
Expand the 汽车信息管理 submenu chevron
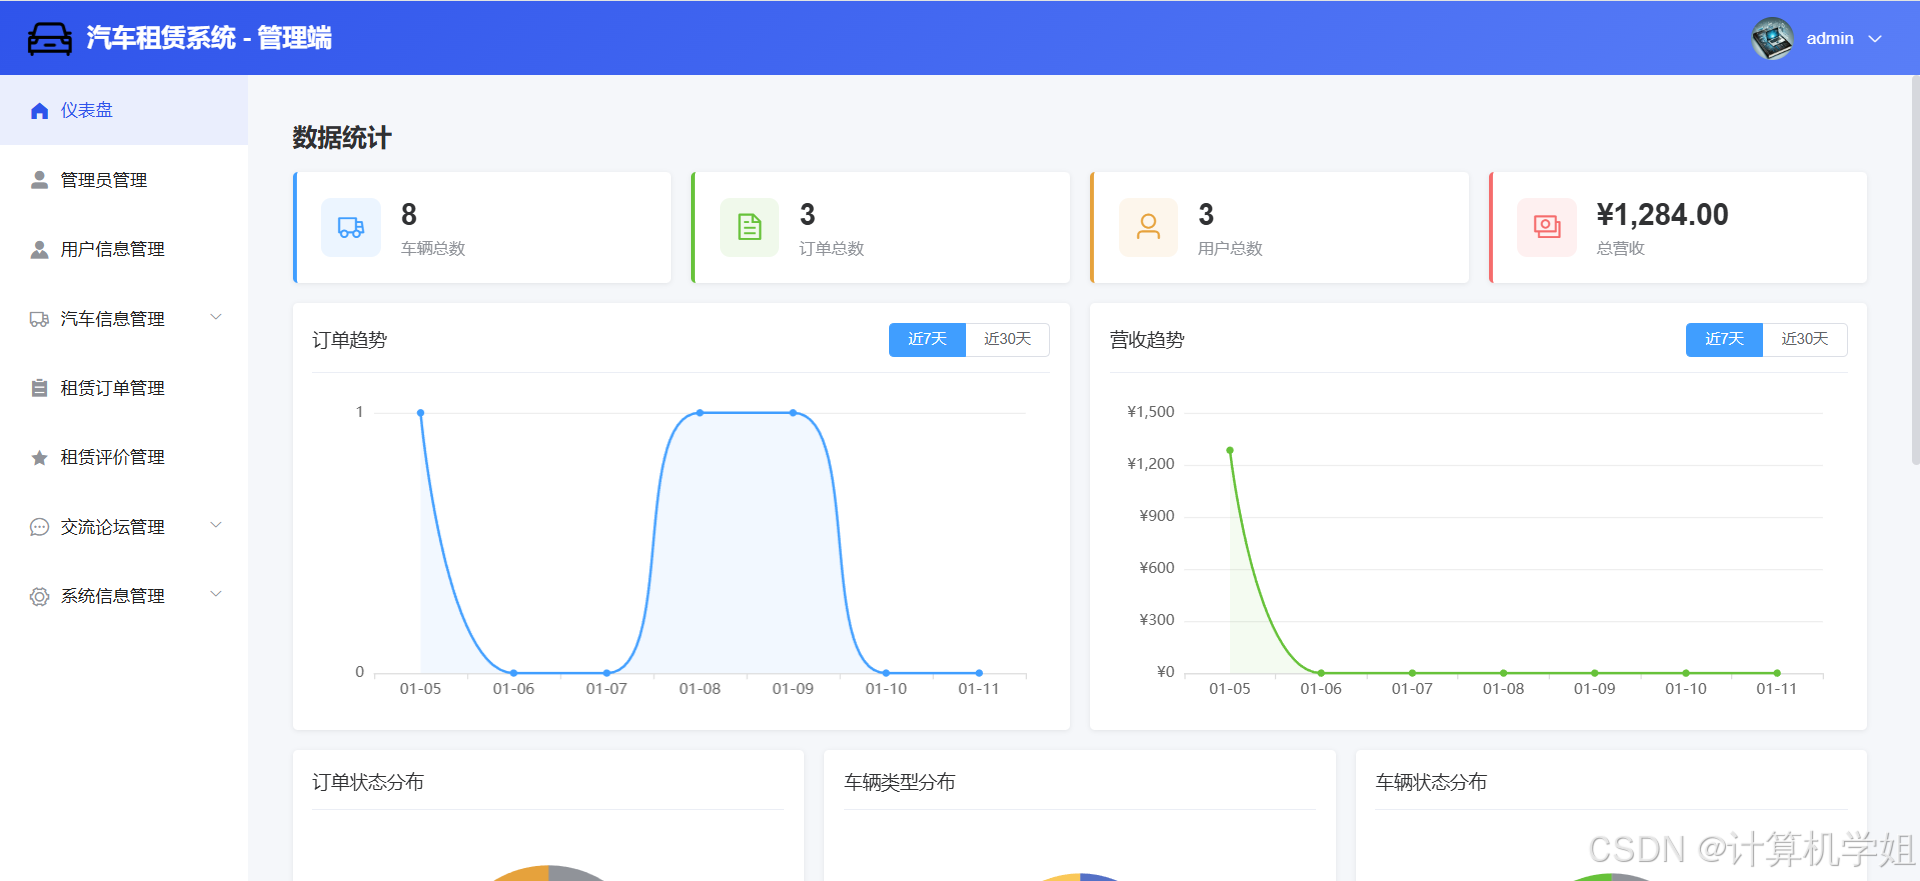[215, 318]
